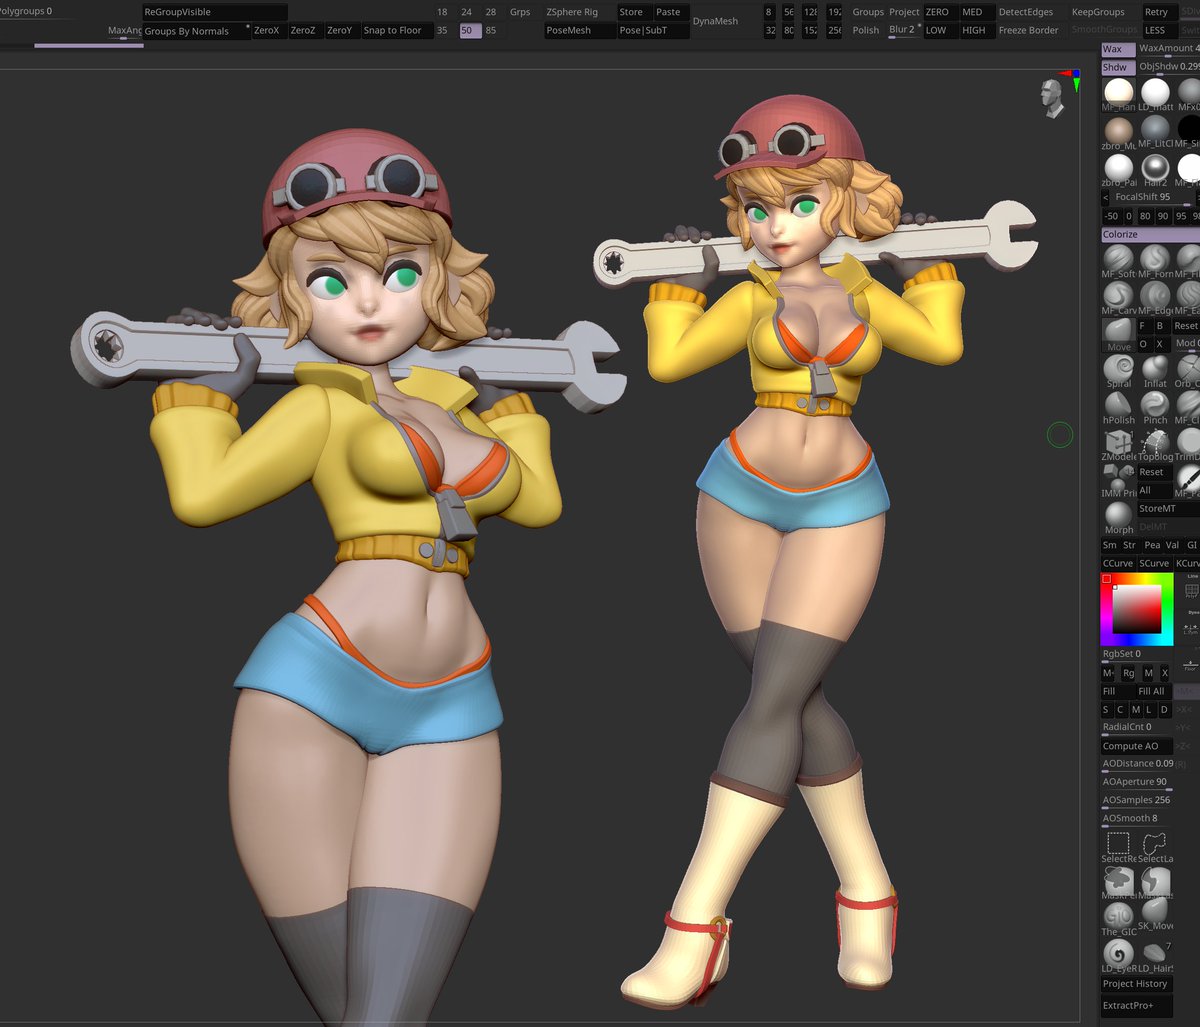
Task: Click the -50 focal shift preset
Action: pos(1111,216)
